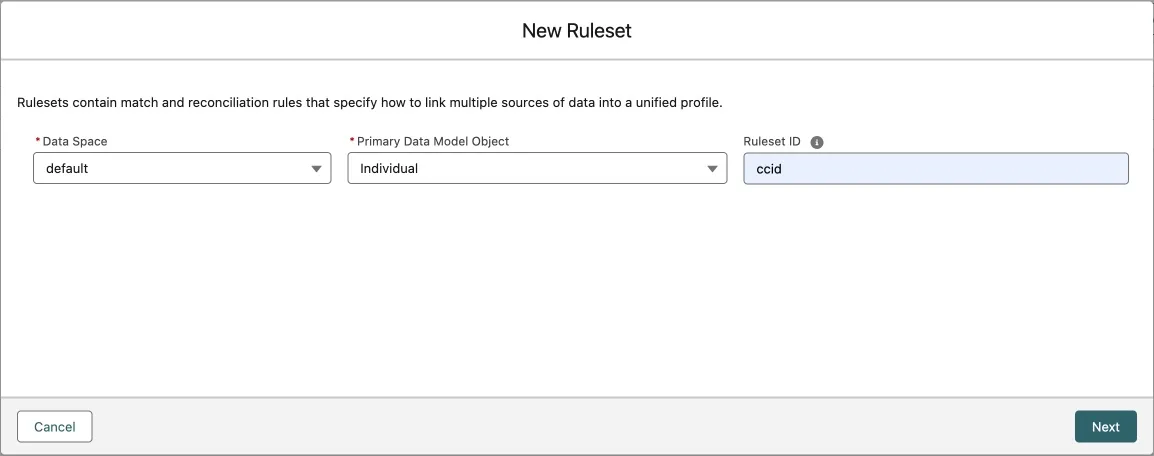This screenshot has width=1154, height=456.
Task: Click the Ruleset ID info tooltip icon
Action: tap(817, 142)
